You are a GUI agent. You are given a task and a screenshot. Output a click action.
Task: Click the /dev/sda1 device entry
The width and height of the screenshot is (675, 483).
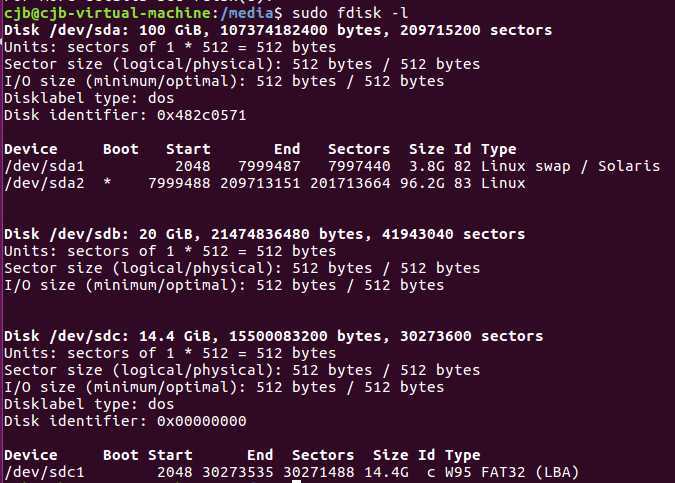coord(44,166)
